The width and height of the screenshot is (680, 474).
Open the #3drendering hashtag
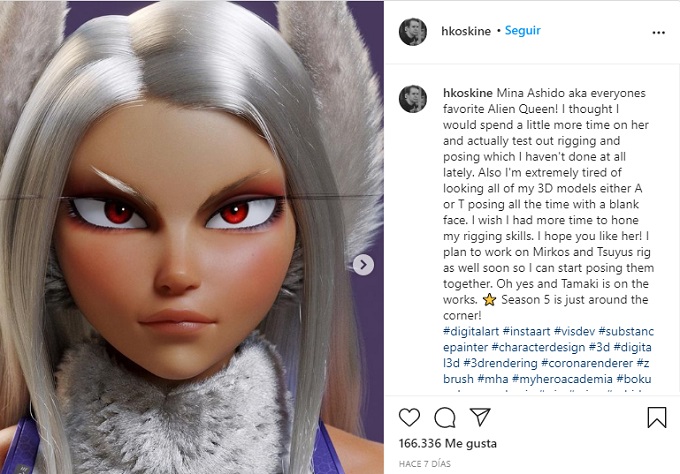(x=500, y=363)
